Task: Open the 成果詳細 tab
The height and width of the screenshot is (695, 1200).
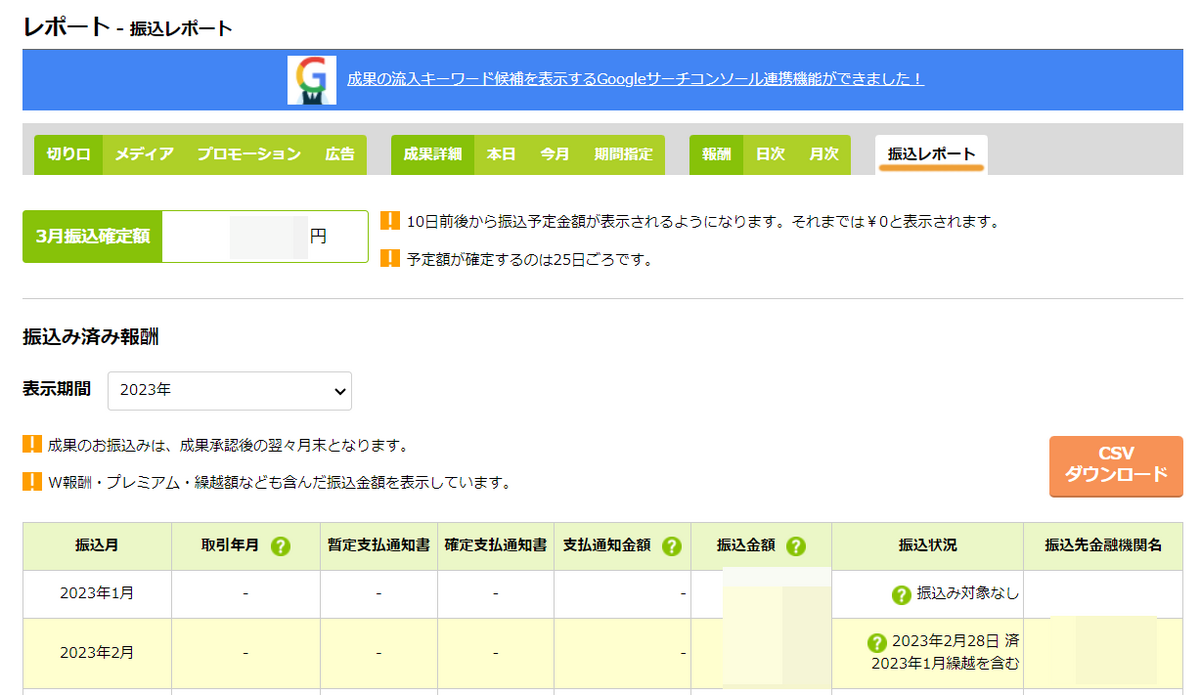Action: click(432, 155)
